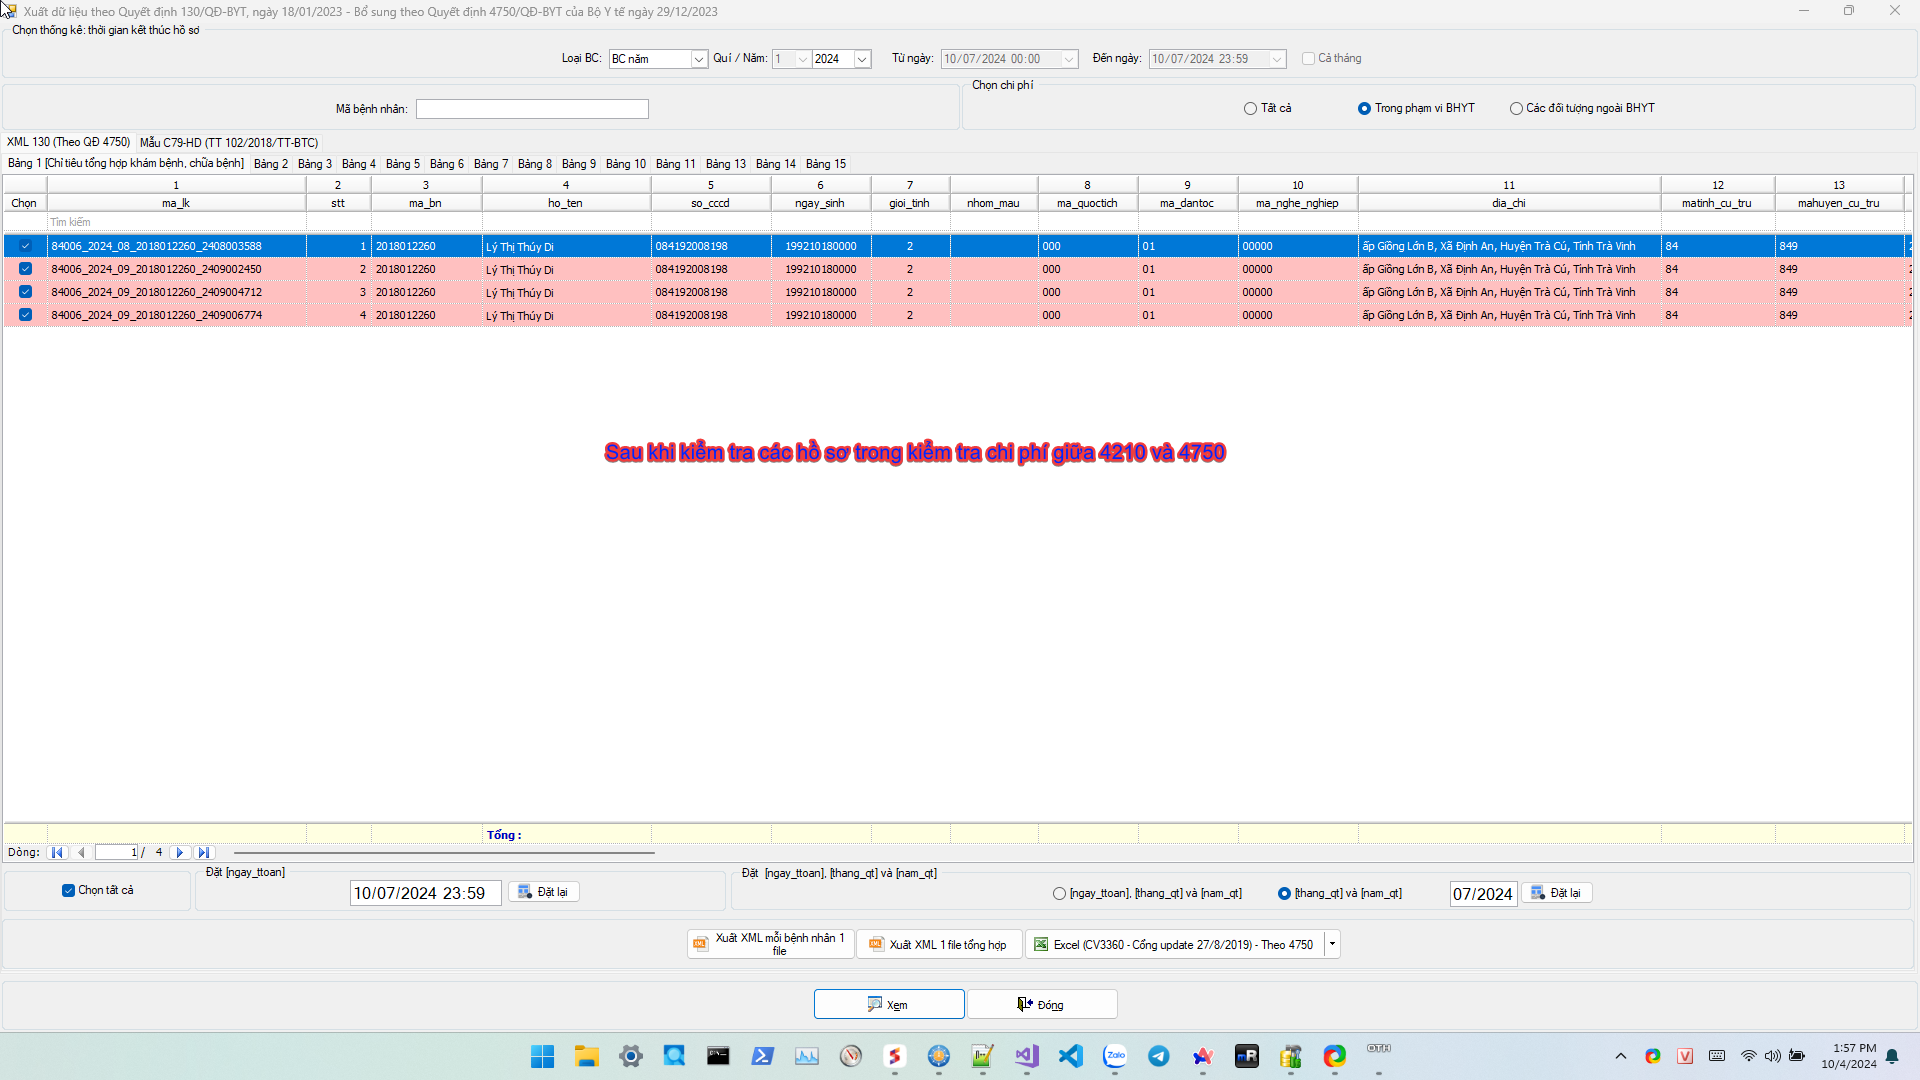
Task: Select Các đối tượng ngoài BHYT option
Action: pyautogui.click(x=1516, y=108)
